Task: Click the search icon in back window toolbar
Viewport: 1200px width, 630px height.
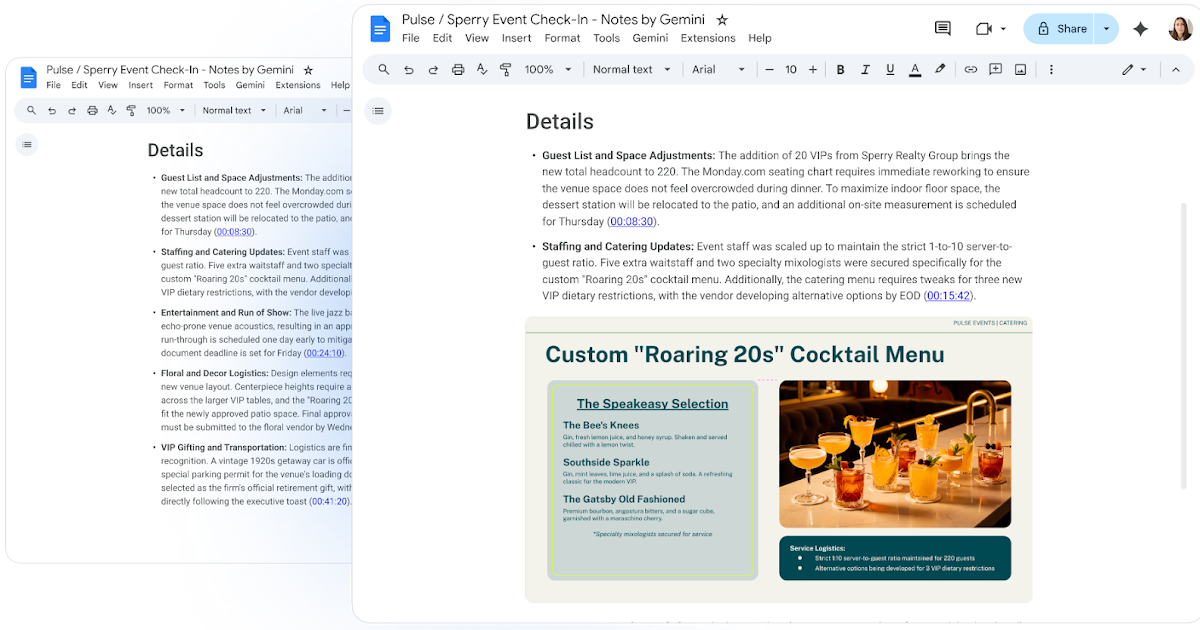Action: pyautogui.click(x=31, y=111)
